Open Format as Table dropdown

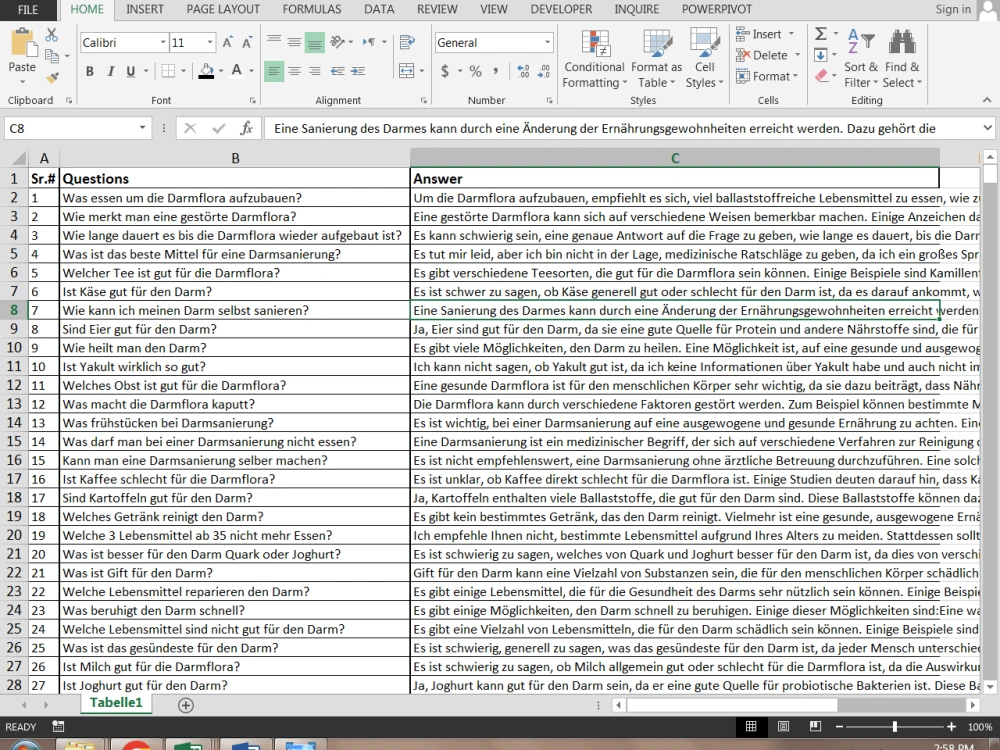[x=656, y=60]
